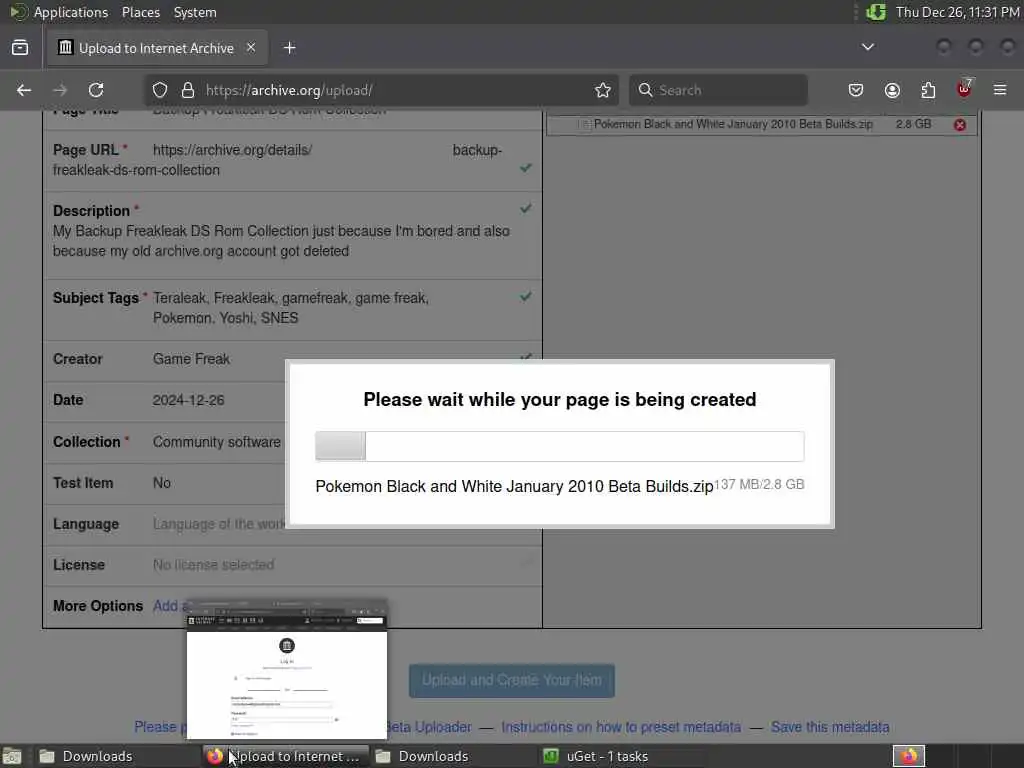Switch to uGet - 1 tasks window
The width and height of the screenshot is (1024, 768).
tap(622, 756)
